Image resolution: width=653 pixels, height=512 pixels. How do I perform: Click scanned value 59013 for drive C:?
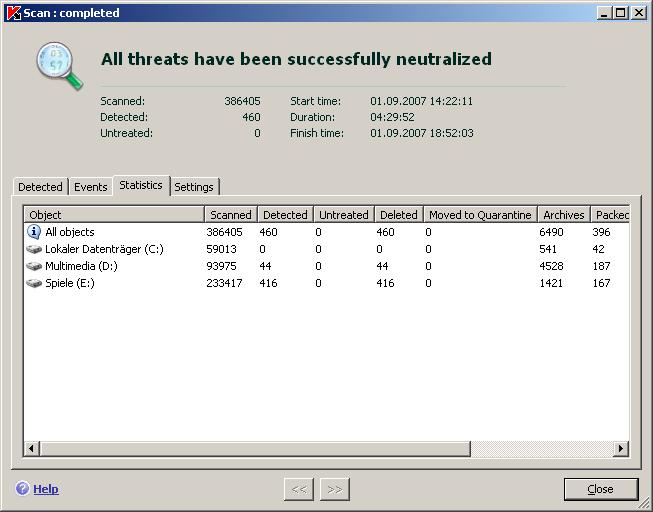(221, 249)
